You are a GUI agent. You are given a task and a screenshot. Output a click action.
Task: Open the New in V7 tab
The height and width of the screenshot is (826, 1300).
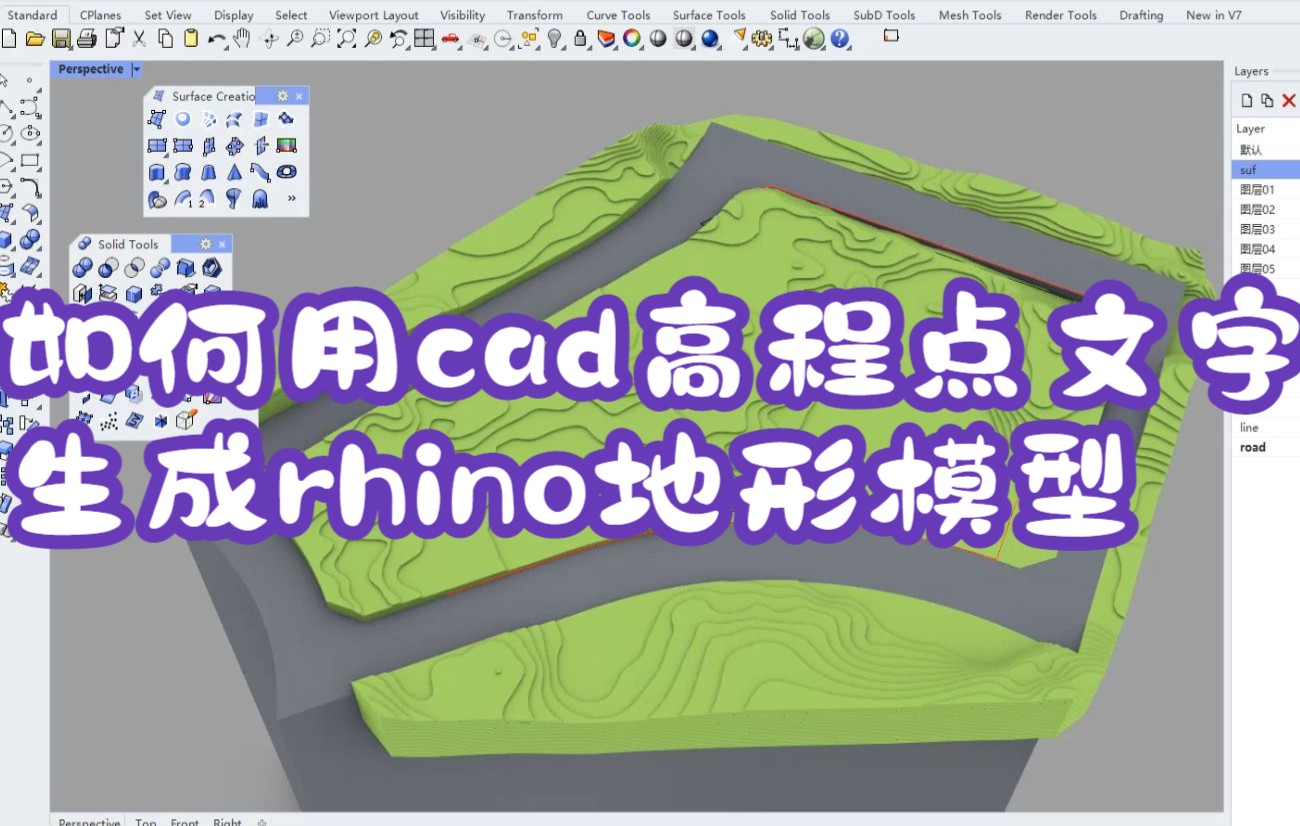click(1213, 15)
